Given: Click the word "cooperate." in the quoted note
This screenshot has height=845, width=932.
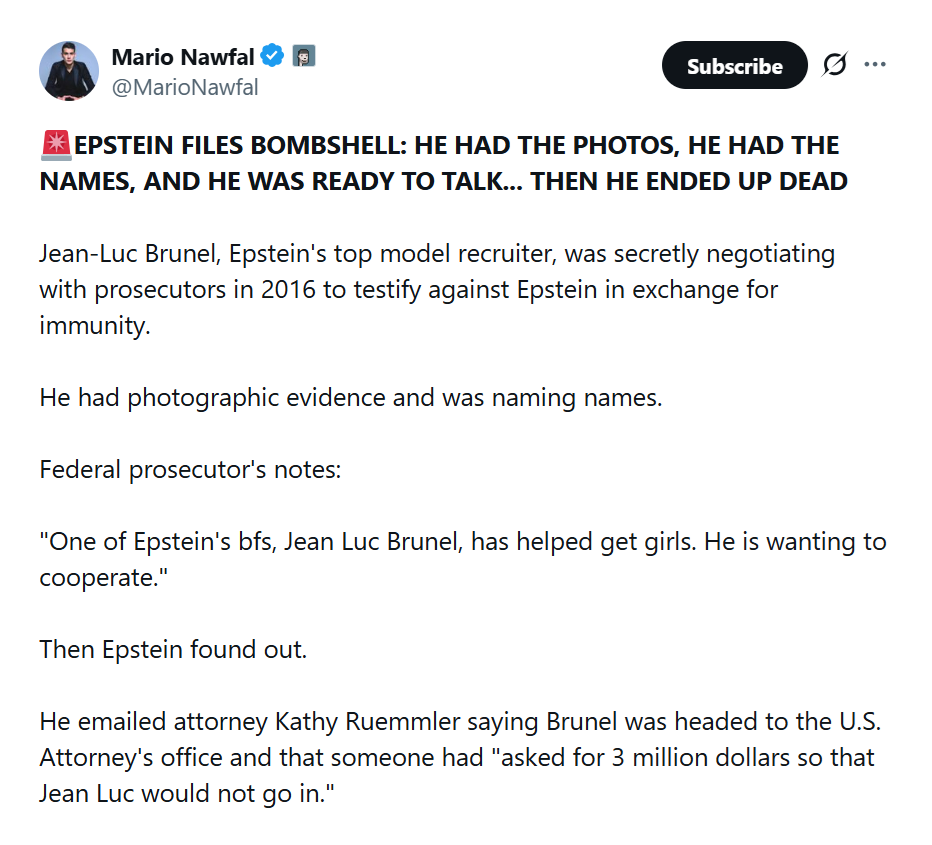Looking at the screenshot, I should click(101, 579).
